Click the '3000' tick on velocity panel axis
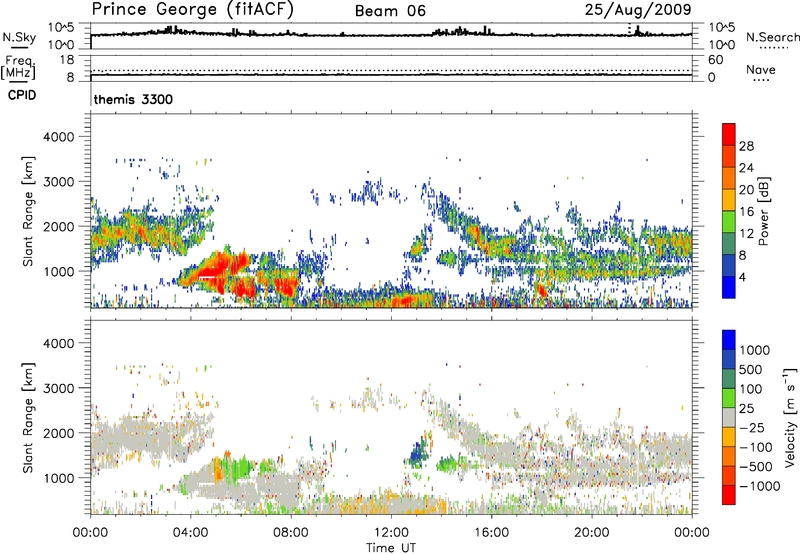This screenshot has width=800, height=554. pos(59,388)
